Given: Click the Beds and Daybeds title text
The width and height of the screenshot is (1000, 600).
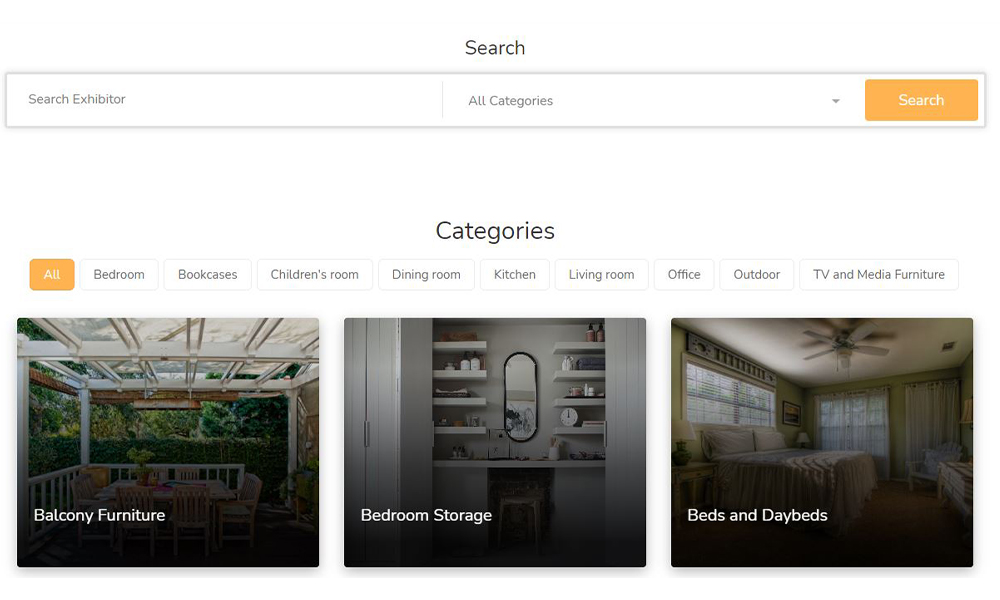Looking at the screenshot, I should coord(757,516).
